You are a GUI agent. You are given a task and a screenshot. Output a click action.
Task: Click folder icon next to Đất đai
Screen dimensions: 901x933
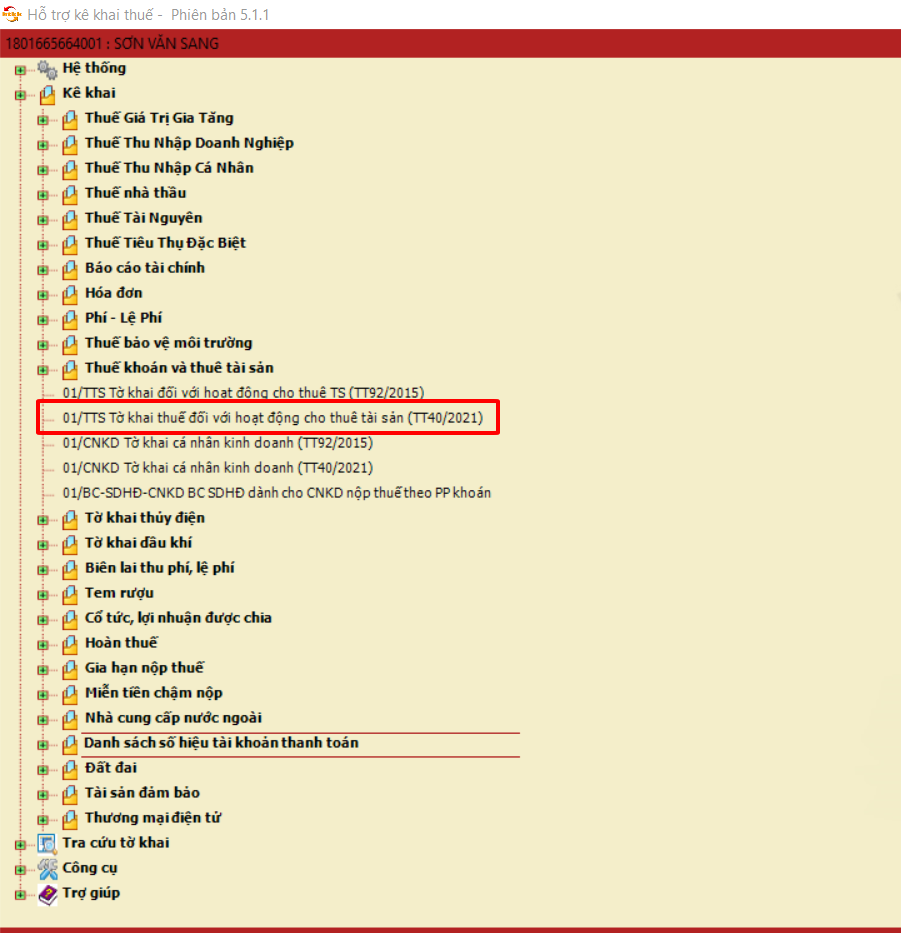tap(69, 769)
